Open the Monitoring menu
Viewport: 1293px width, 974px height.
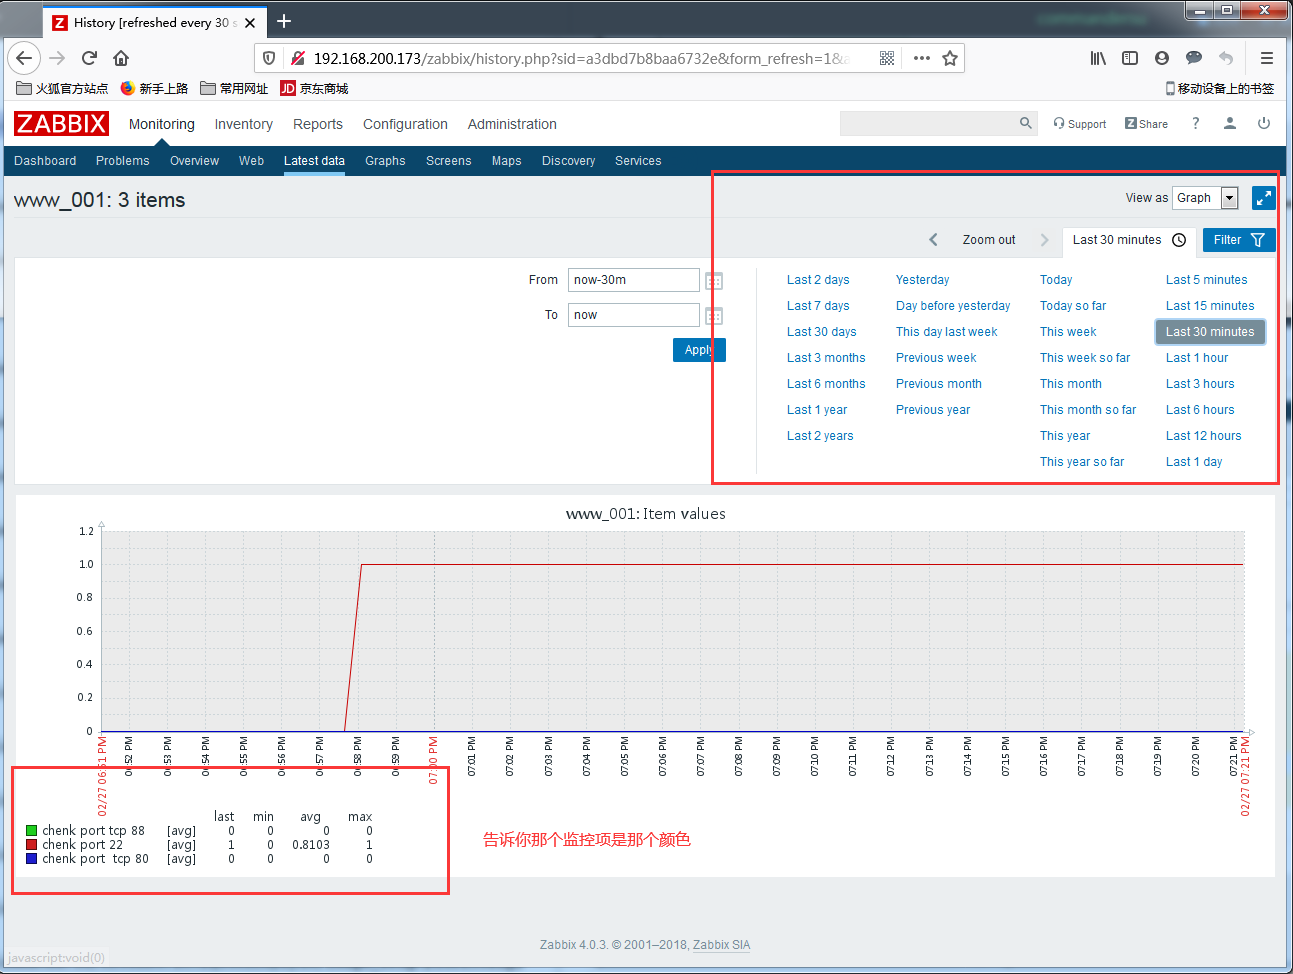click(x=162, y=124)
